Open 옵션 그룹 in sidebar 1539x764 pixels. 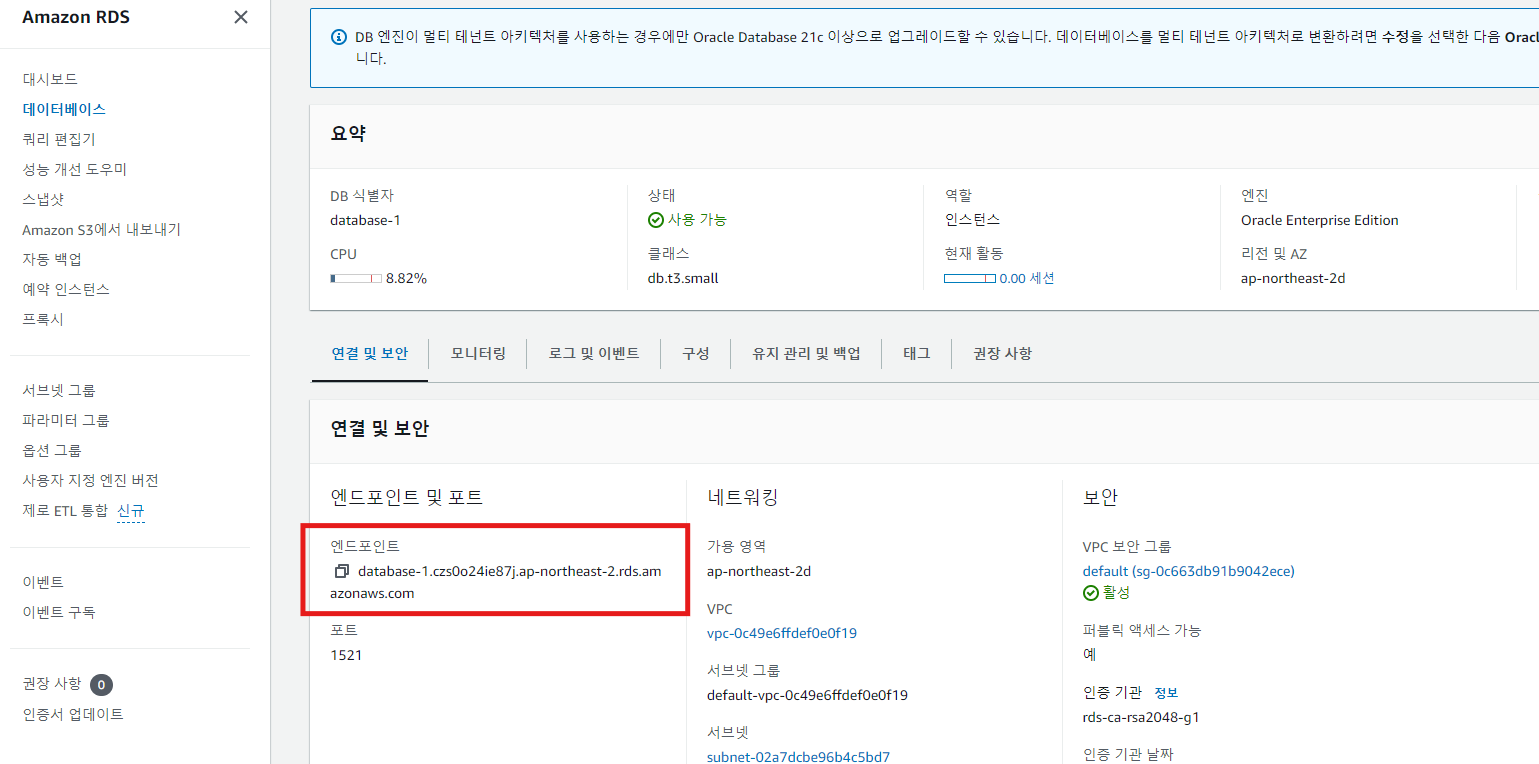pyautogui.click(x=52, y=450)
